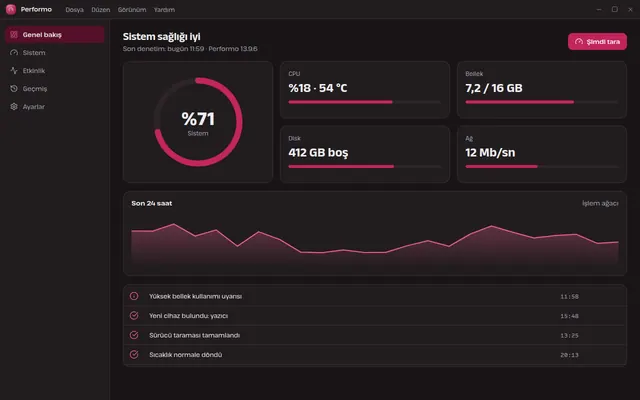Click check icon beside Sürücü taraması tamamlandı
This screenshot has height=400, width=640.
pos(134,335)
